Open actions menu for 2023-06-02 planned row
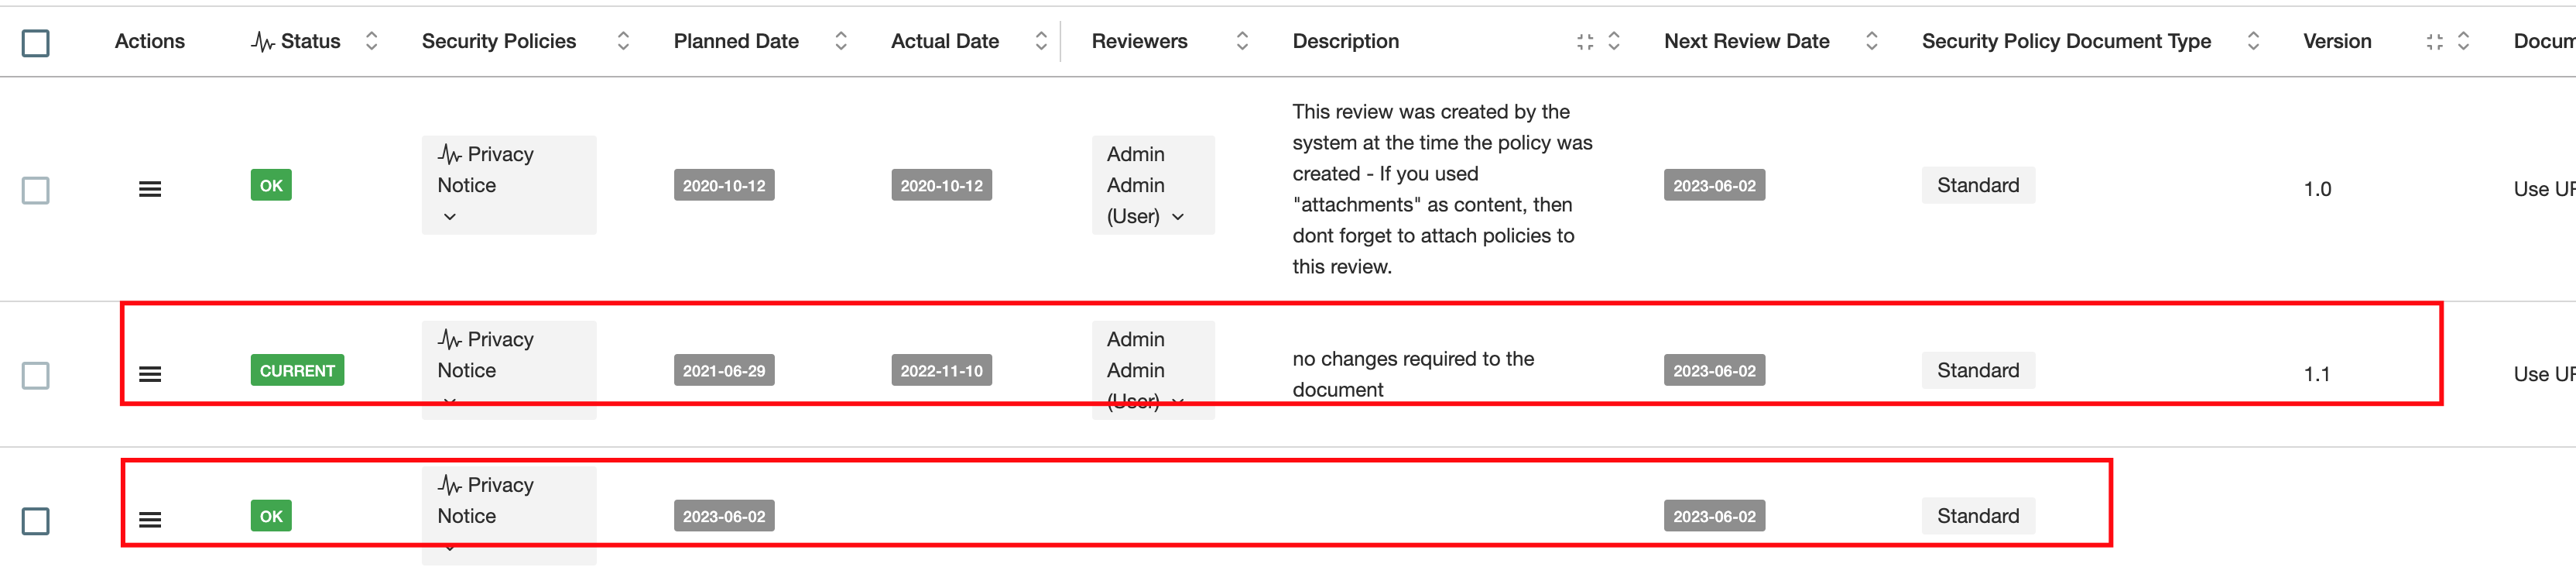Image resolution: width=2576 pixels, height=581 pixels. [x=150, y=519]
